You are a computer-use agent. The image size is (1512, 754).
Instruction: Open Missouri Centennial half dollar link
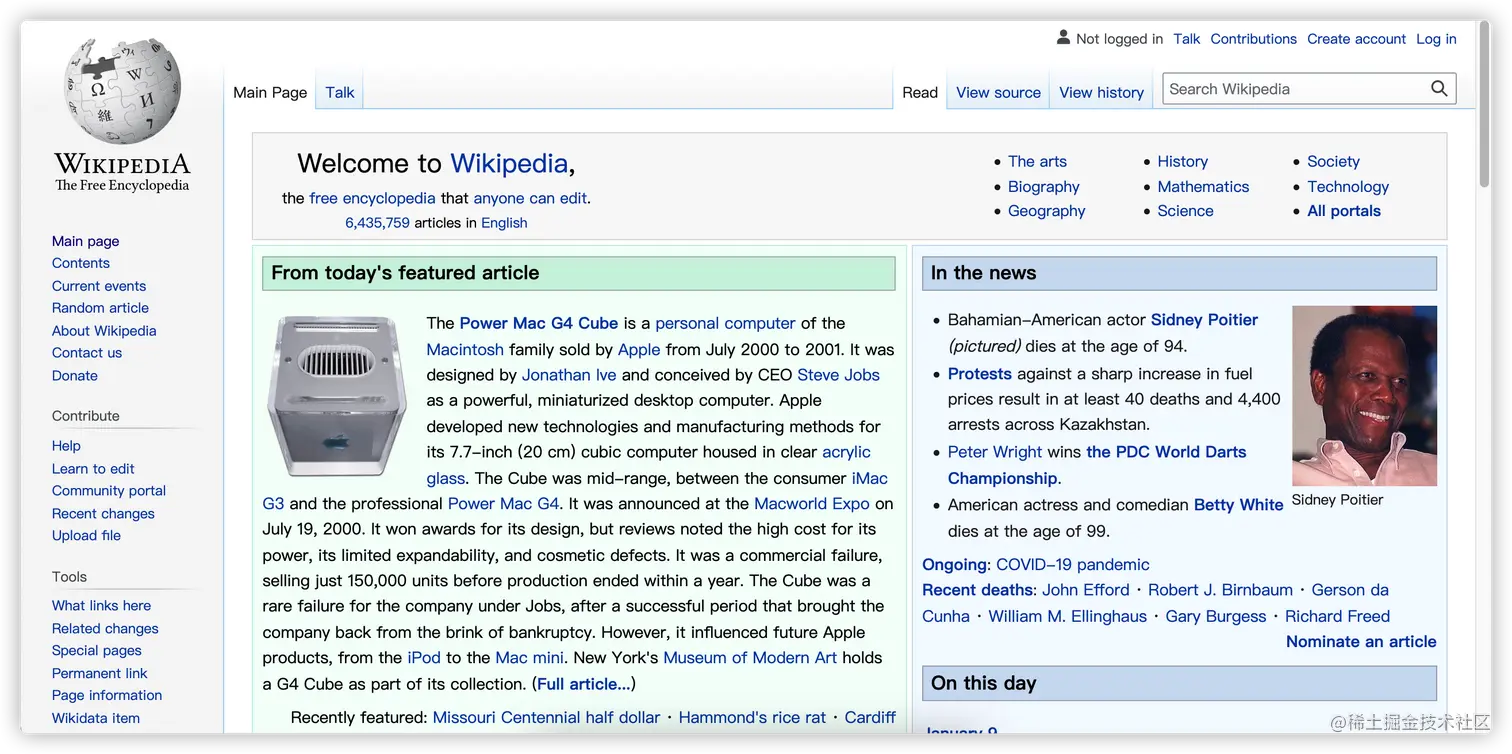tap(546, 718)
